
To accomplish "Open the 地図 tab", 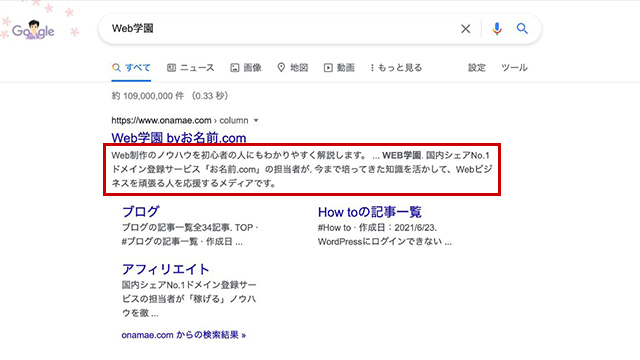I will 292,68.
